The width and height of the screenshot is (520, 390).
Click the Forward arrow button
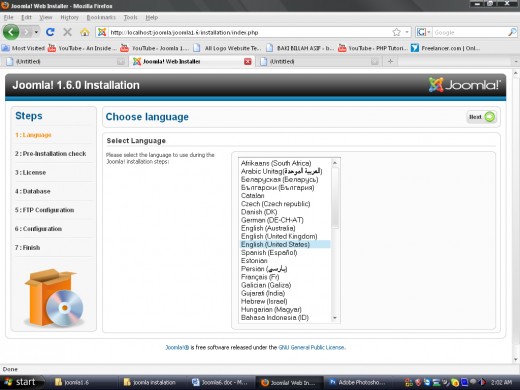[27, 32]
